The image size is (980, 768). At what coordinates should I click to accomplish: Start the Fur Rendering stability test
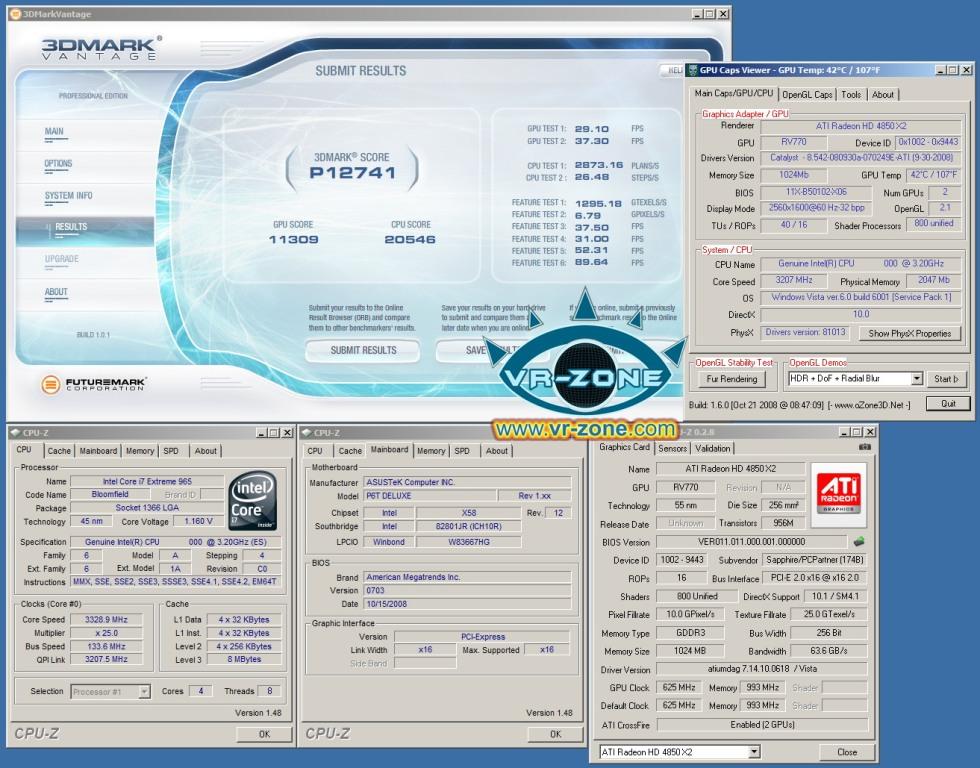(x=731, y=379)
